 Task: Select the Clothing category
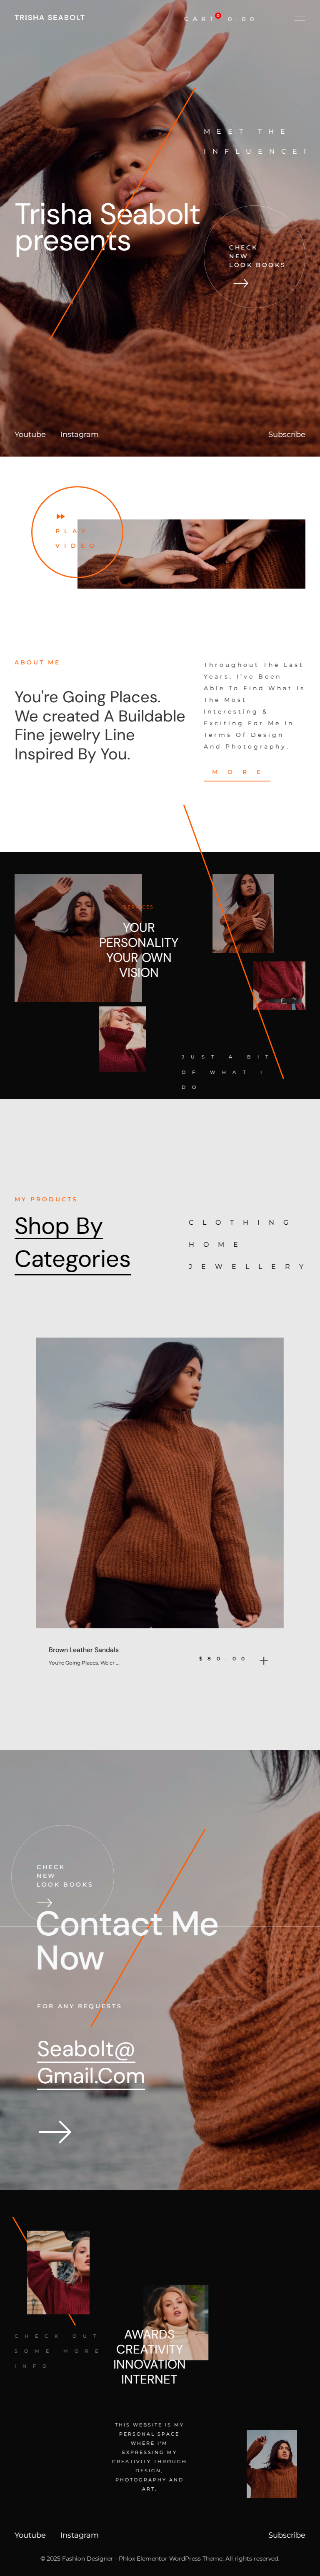point(239,1222)
